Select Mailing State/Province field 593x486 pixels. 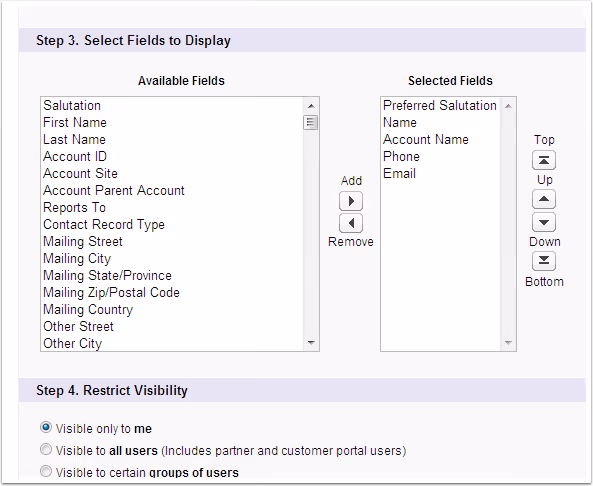click(x=172, y=276)
